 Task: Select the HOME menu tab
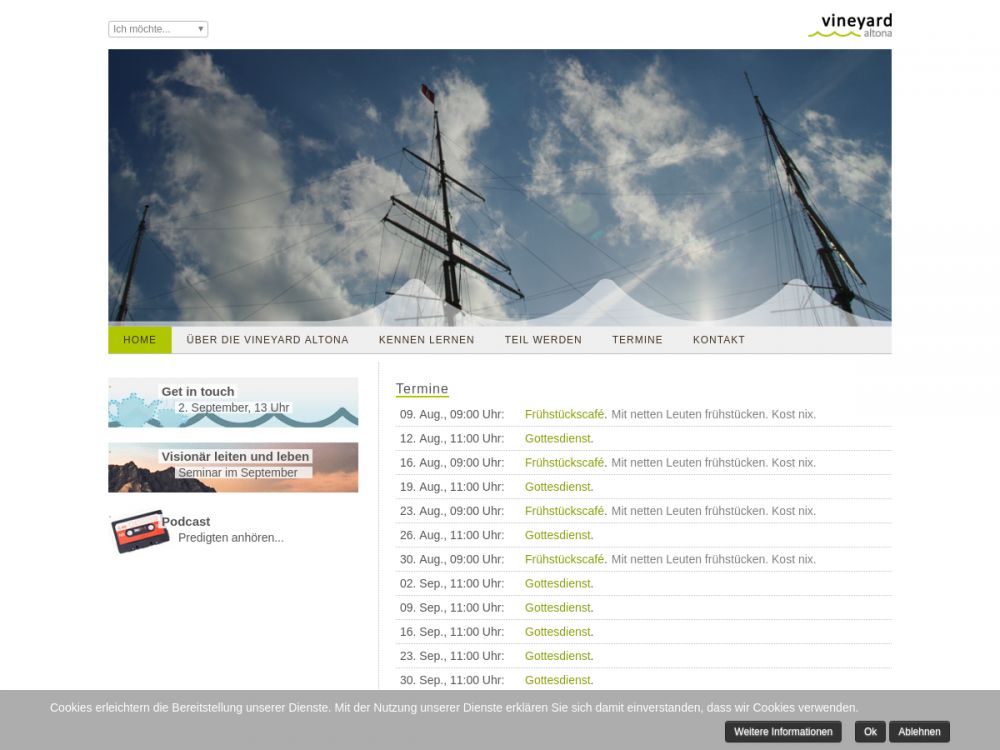tap(140, 340)
